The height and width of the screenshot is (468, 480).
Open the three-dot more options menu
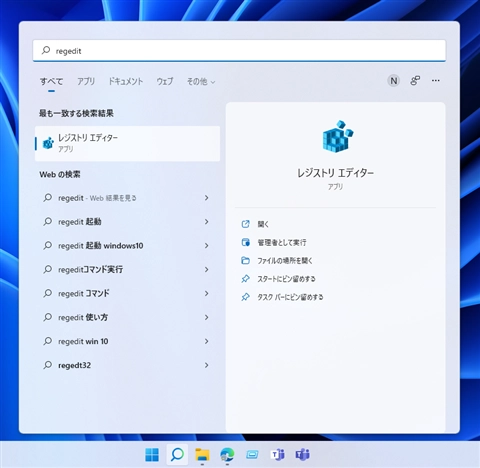tap(435, 80)
